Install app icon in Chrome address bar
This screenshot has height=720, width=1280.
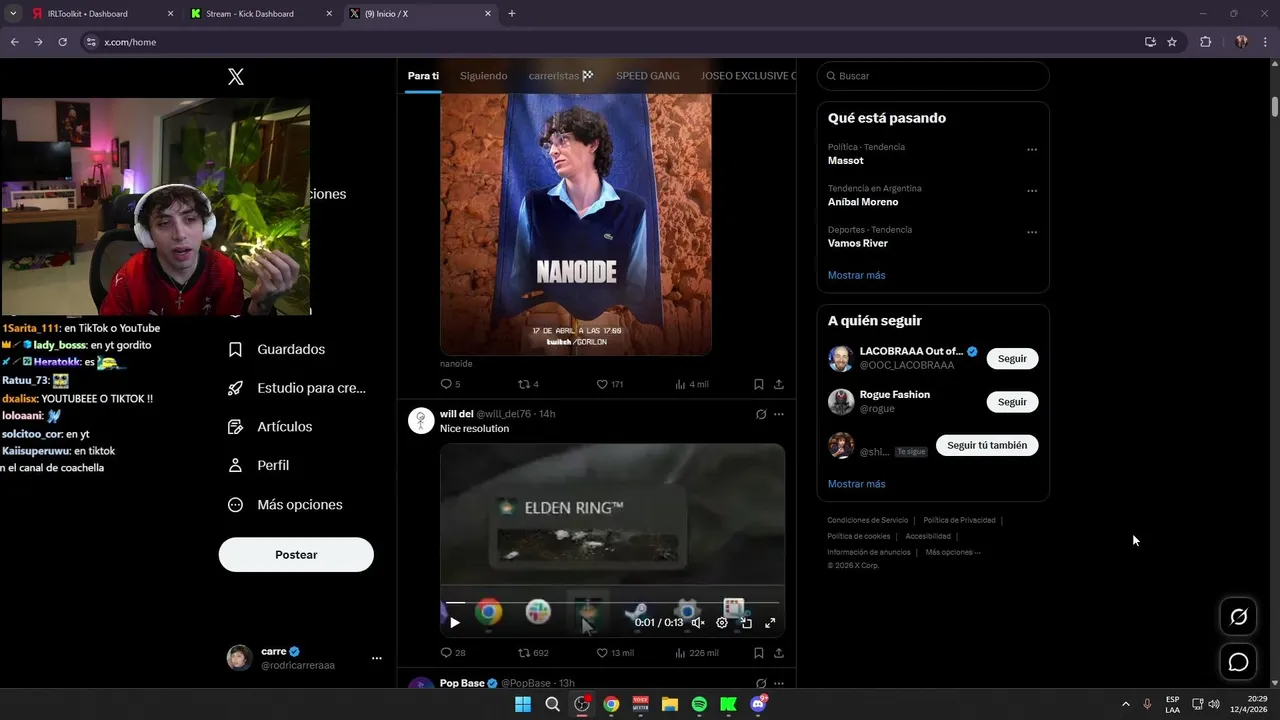pyautogui.click(x=1150, y=42)
